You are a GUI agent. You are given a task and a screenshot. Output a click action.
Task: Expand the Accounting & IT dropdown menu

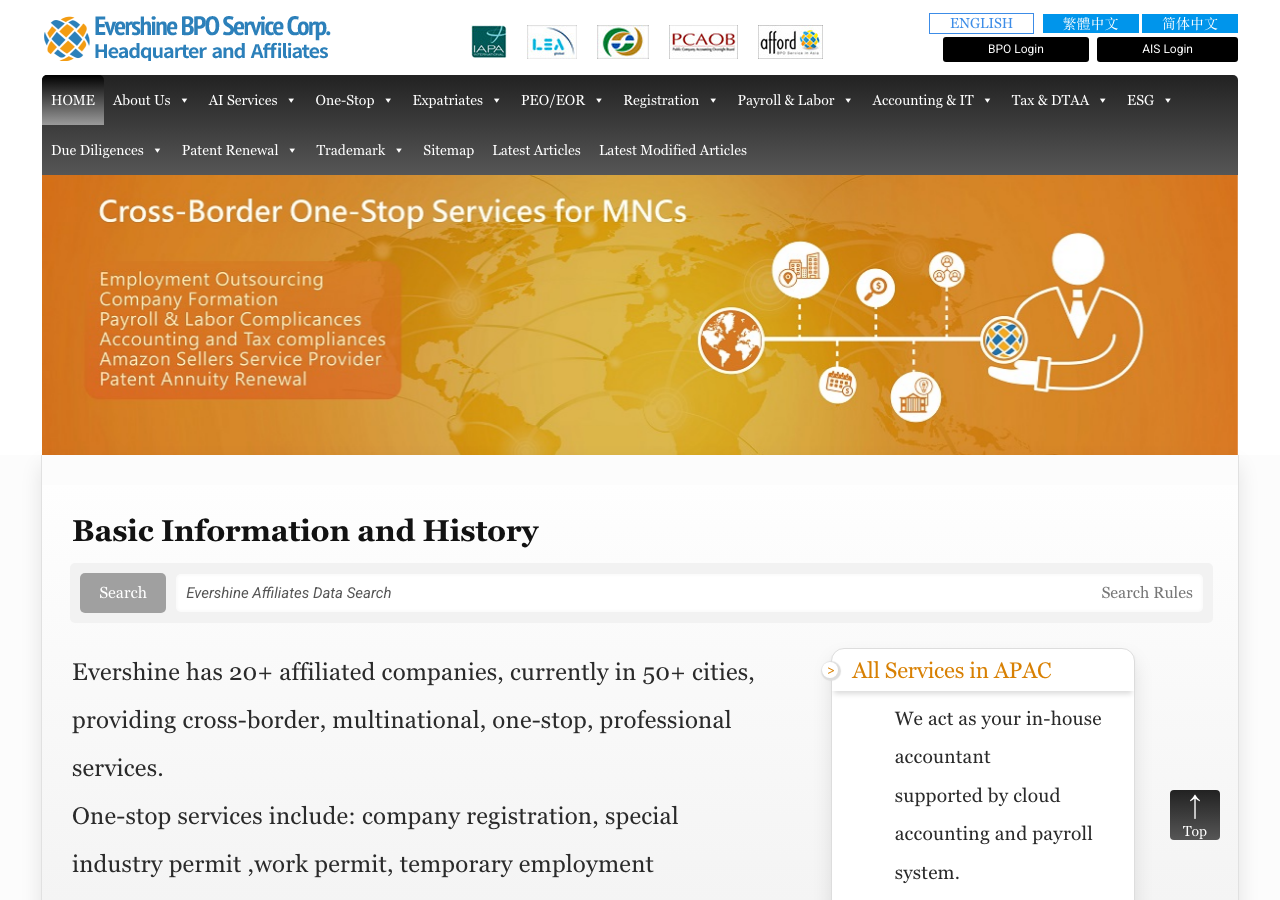click(932, 100)
